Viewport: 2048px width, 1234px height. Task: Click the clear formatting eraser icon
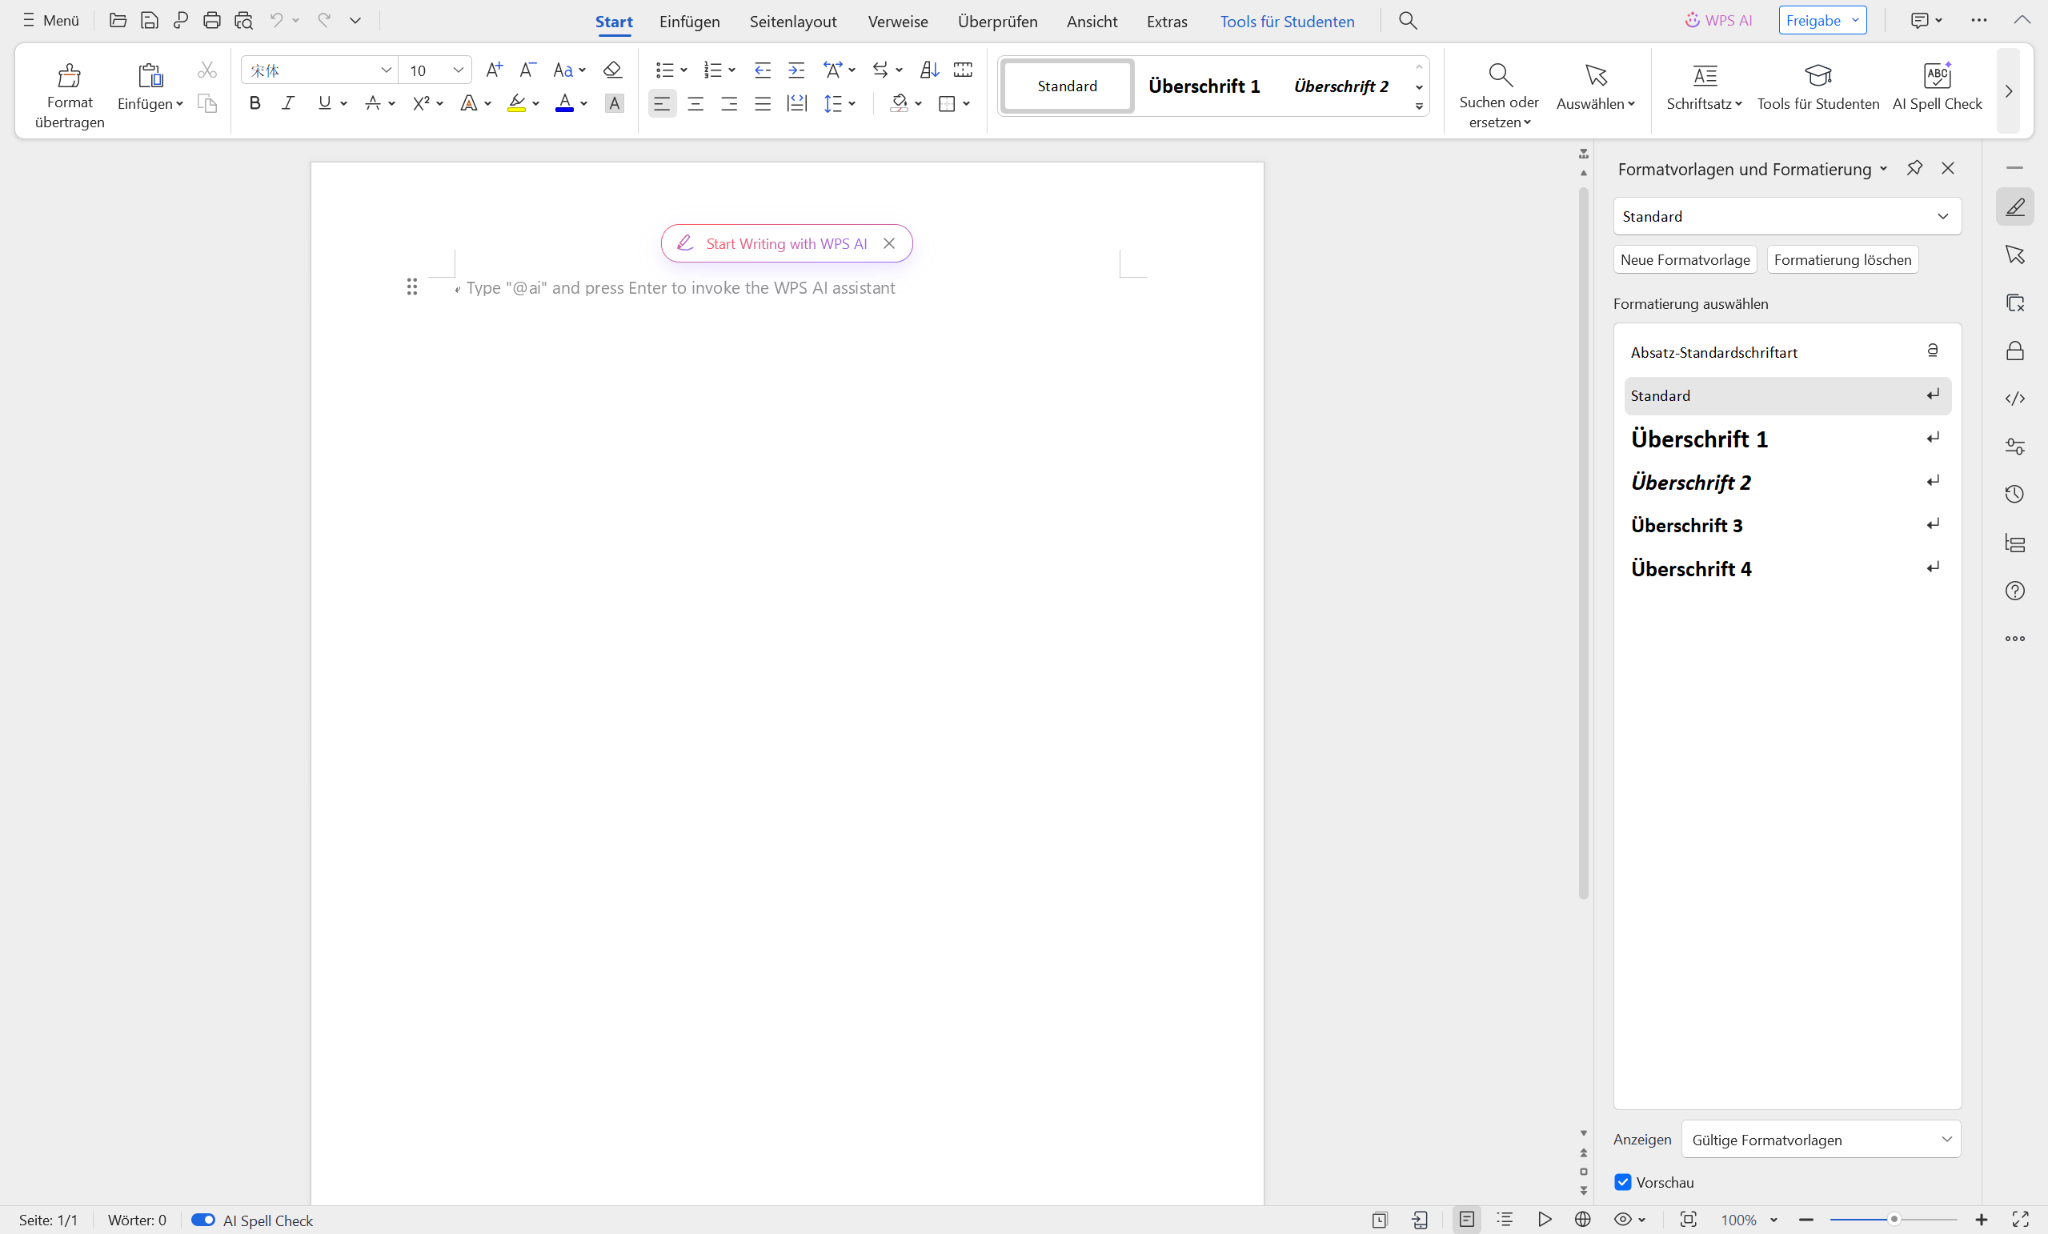(x=612, y=70)
